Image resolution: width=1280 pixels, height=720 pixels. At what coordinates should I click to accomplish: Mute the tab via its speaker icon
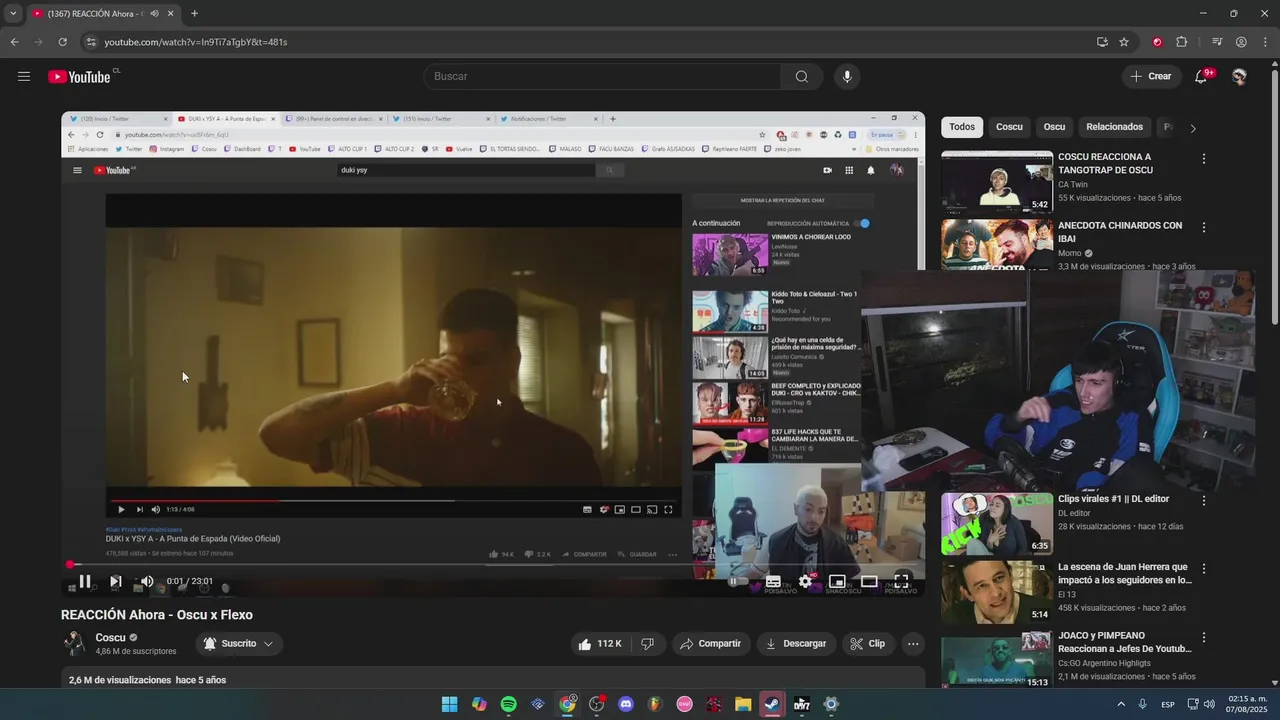point(154,14)
